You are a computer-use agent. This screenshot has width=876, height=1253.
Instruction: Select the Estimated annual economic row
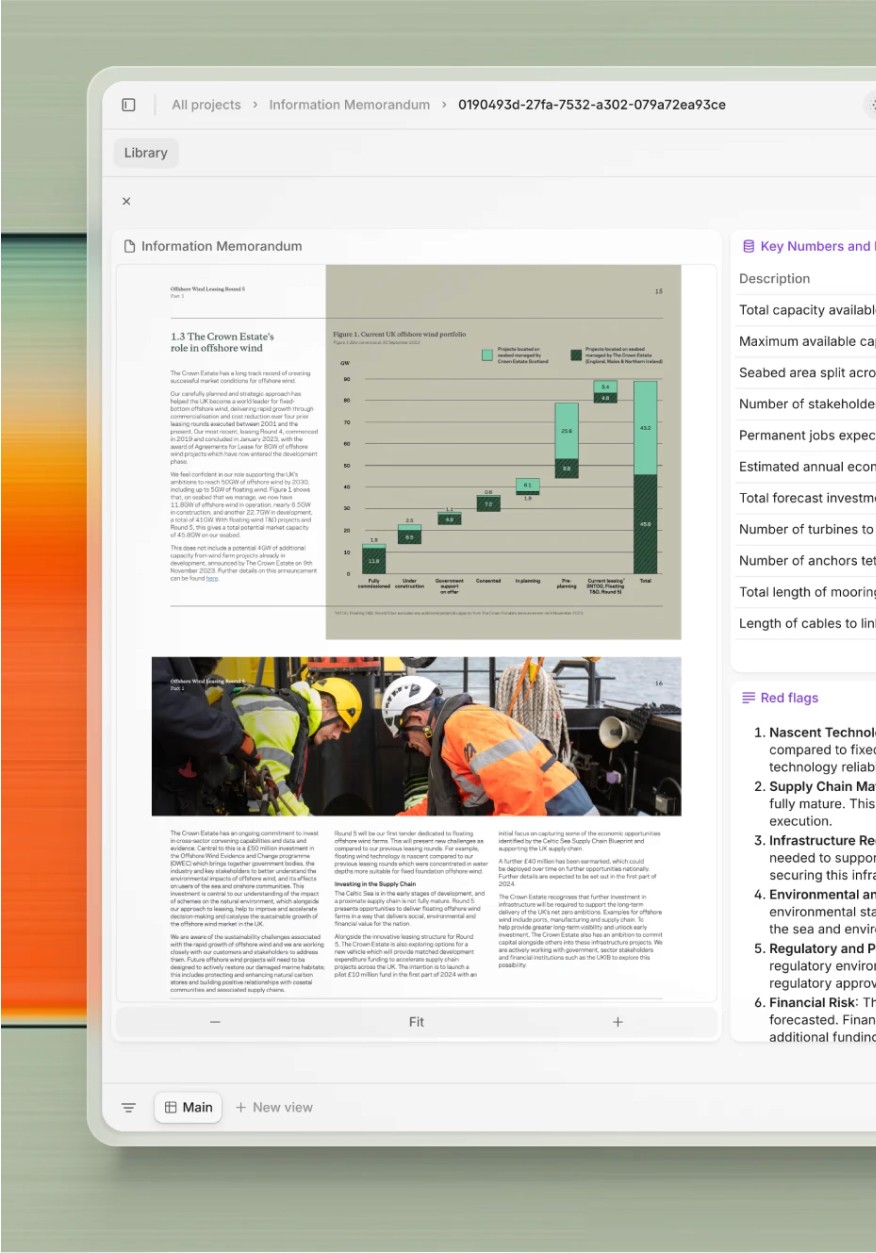point(807,467)
